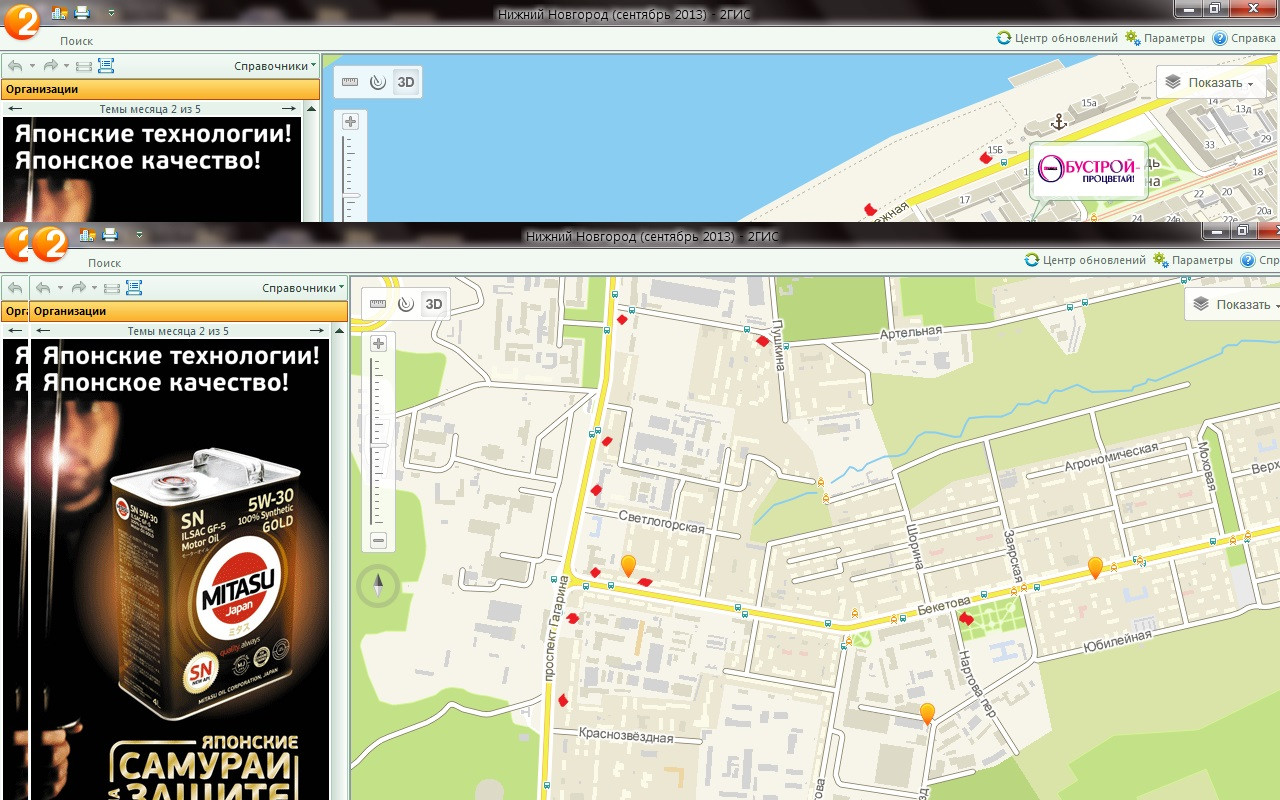Image resolution: width=1280 pixels, height=800 pixels.
Task: Activate radius search tool on lower map
Action: (405, 304)
